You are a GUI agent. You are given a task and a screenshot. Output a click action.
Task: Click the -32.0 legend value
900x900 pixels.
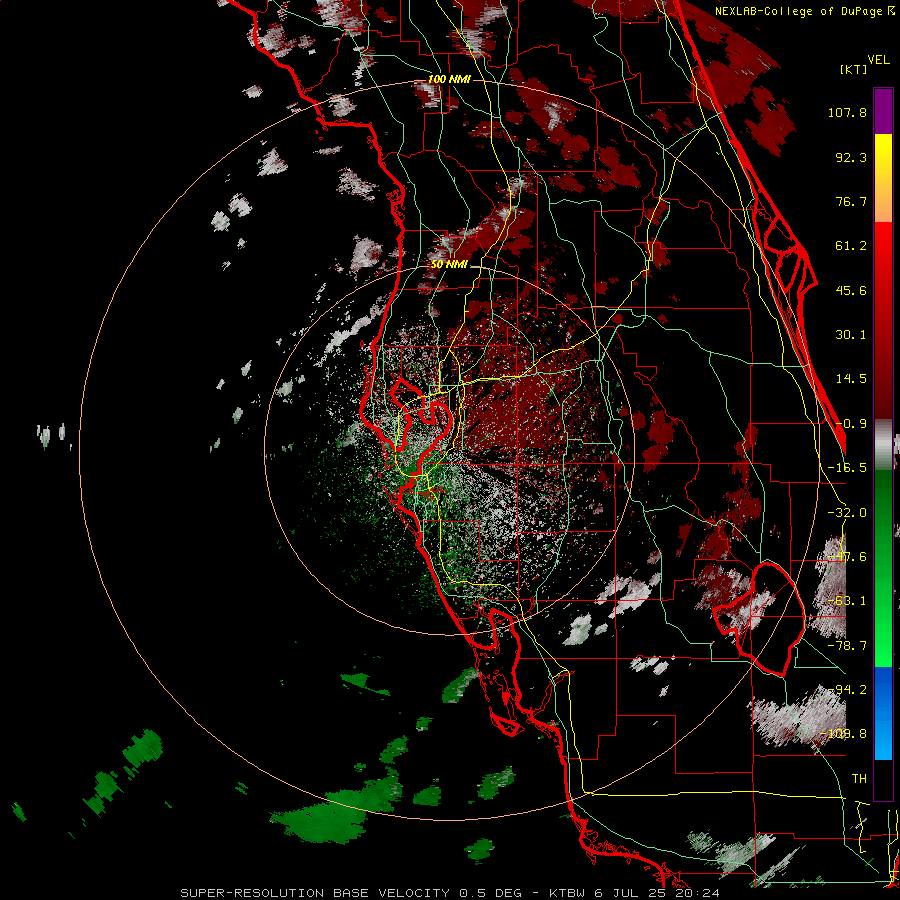847,513
